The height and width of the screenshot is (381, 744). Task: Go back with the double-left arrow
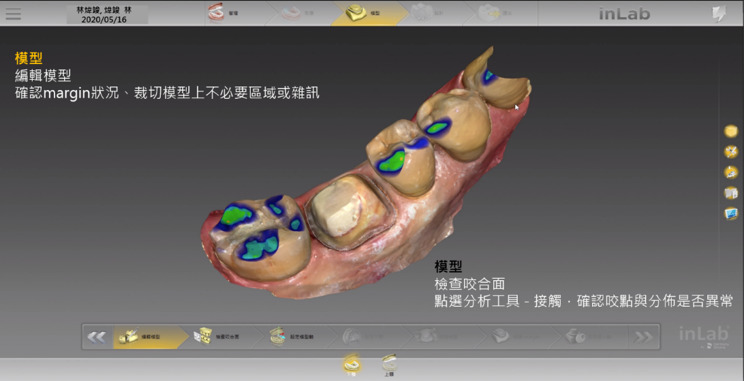point(97,337)
